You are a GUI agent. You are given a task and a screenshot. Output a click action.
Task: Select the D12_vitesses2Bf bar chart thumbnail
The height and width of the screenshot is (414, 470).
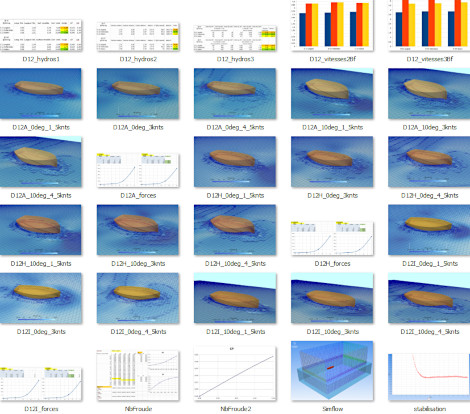pyautogui.click(x=332, y=25)
